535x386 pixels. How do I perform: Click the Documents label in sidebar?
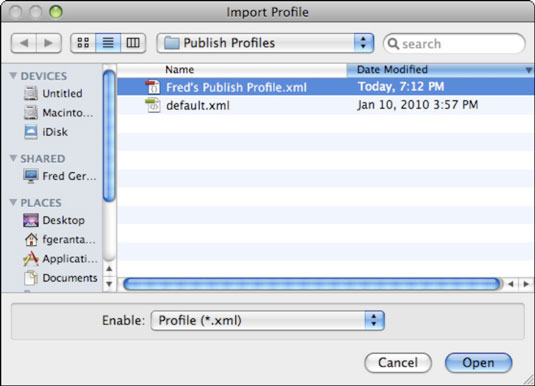coord(70,278)
